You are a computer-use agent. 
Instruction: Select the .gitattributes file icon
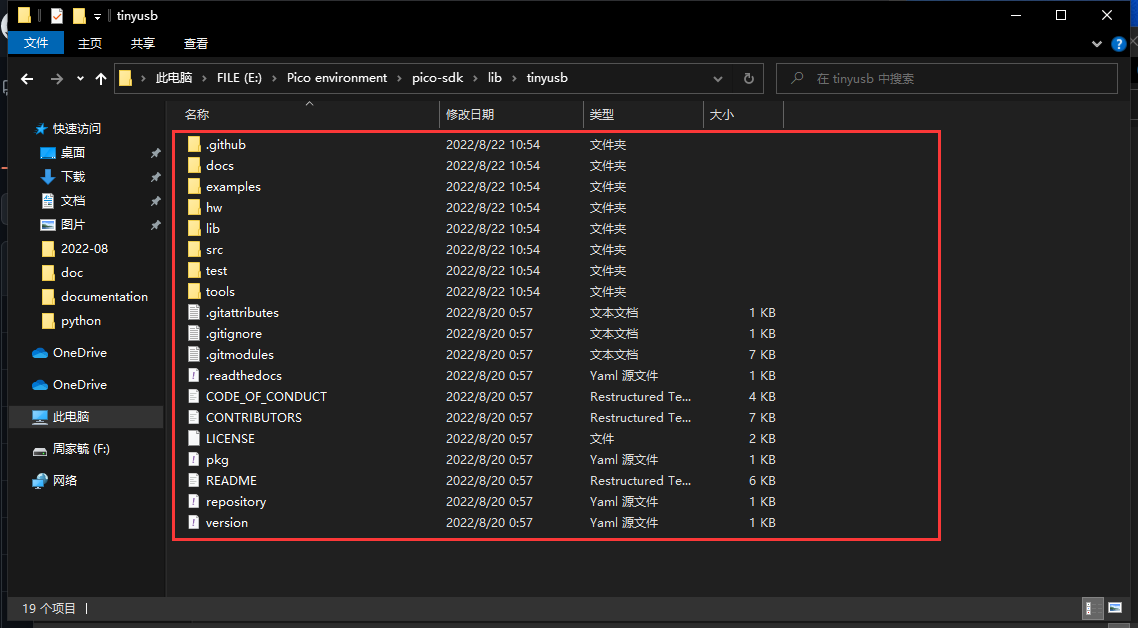click(x=193, y=313)
